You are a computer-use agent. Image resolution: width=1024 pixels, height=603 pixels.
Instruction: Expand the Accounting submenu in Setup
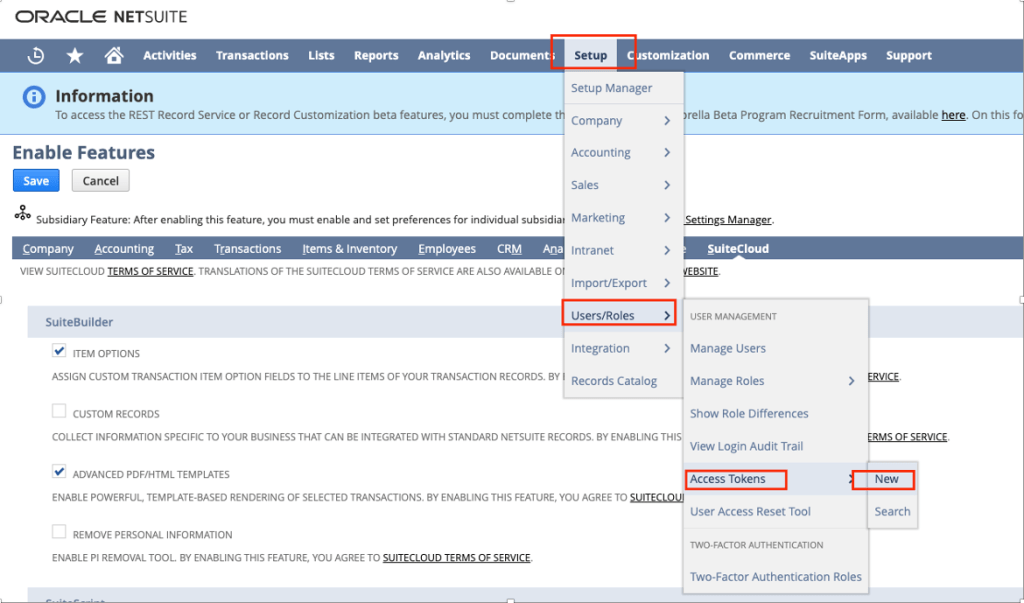(620, 153)
